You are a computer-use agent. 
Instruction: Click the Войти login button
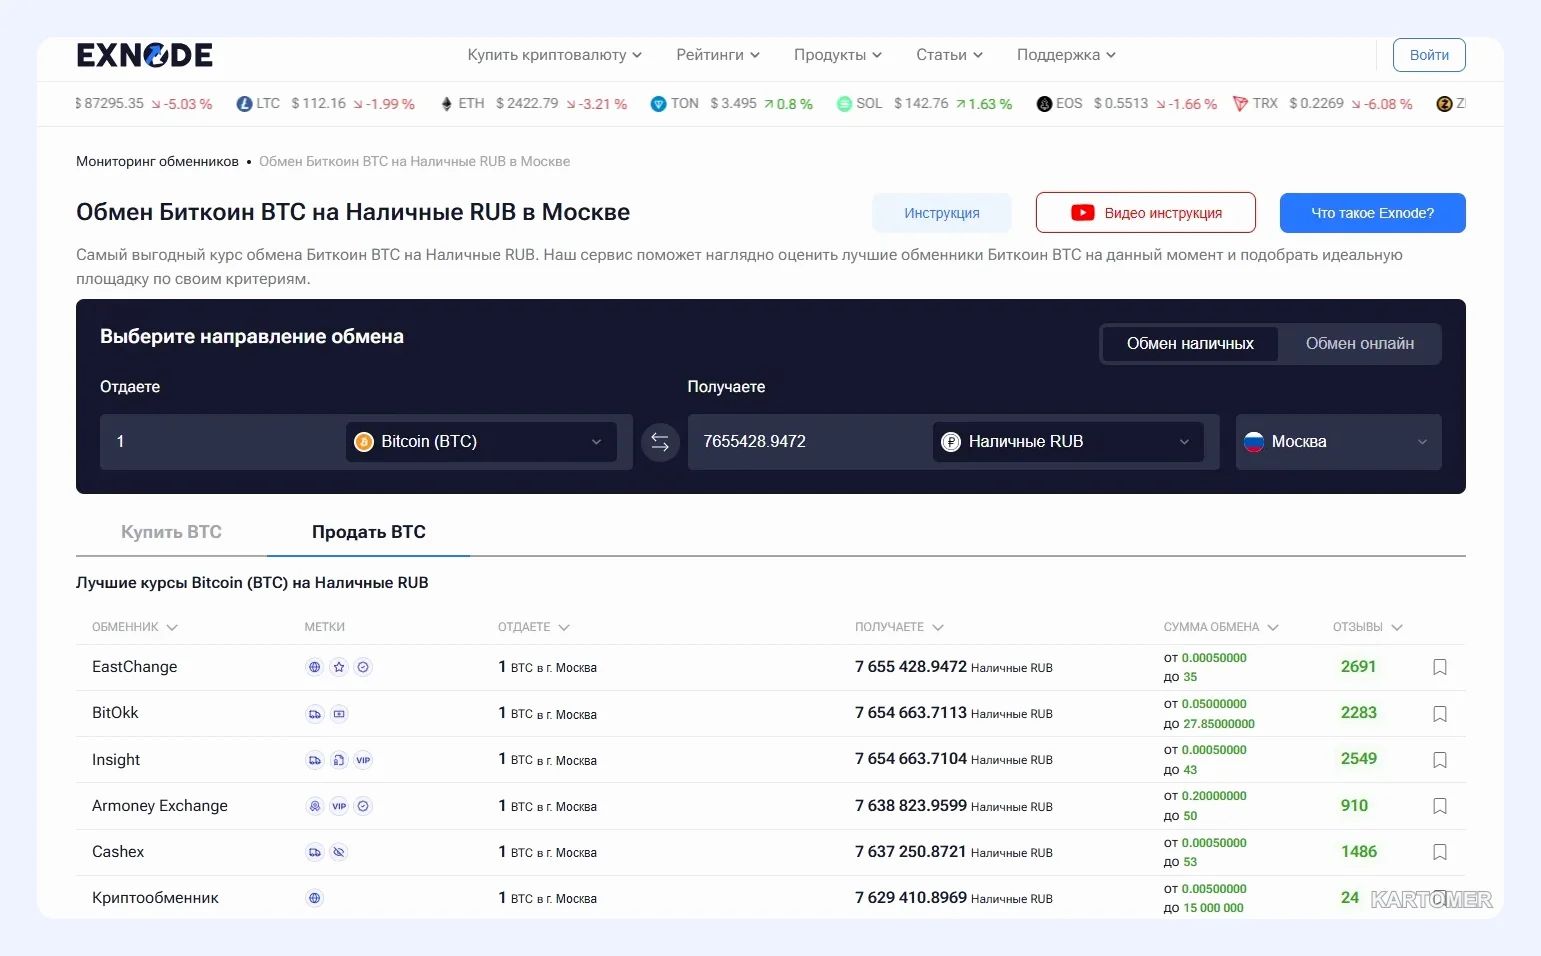(x=1429, y=55)
